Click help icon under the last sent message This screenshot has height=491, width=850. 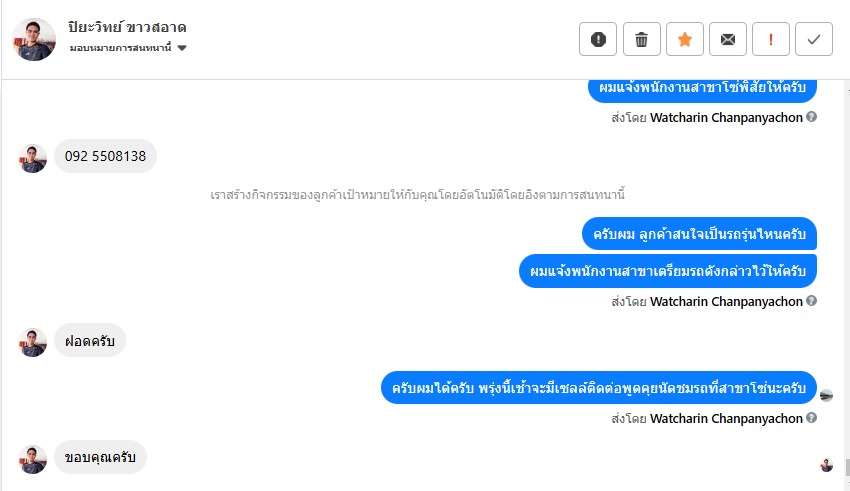tap(812, 418)
